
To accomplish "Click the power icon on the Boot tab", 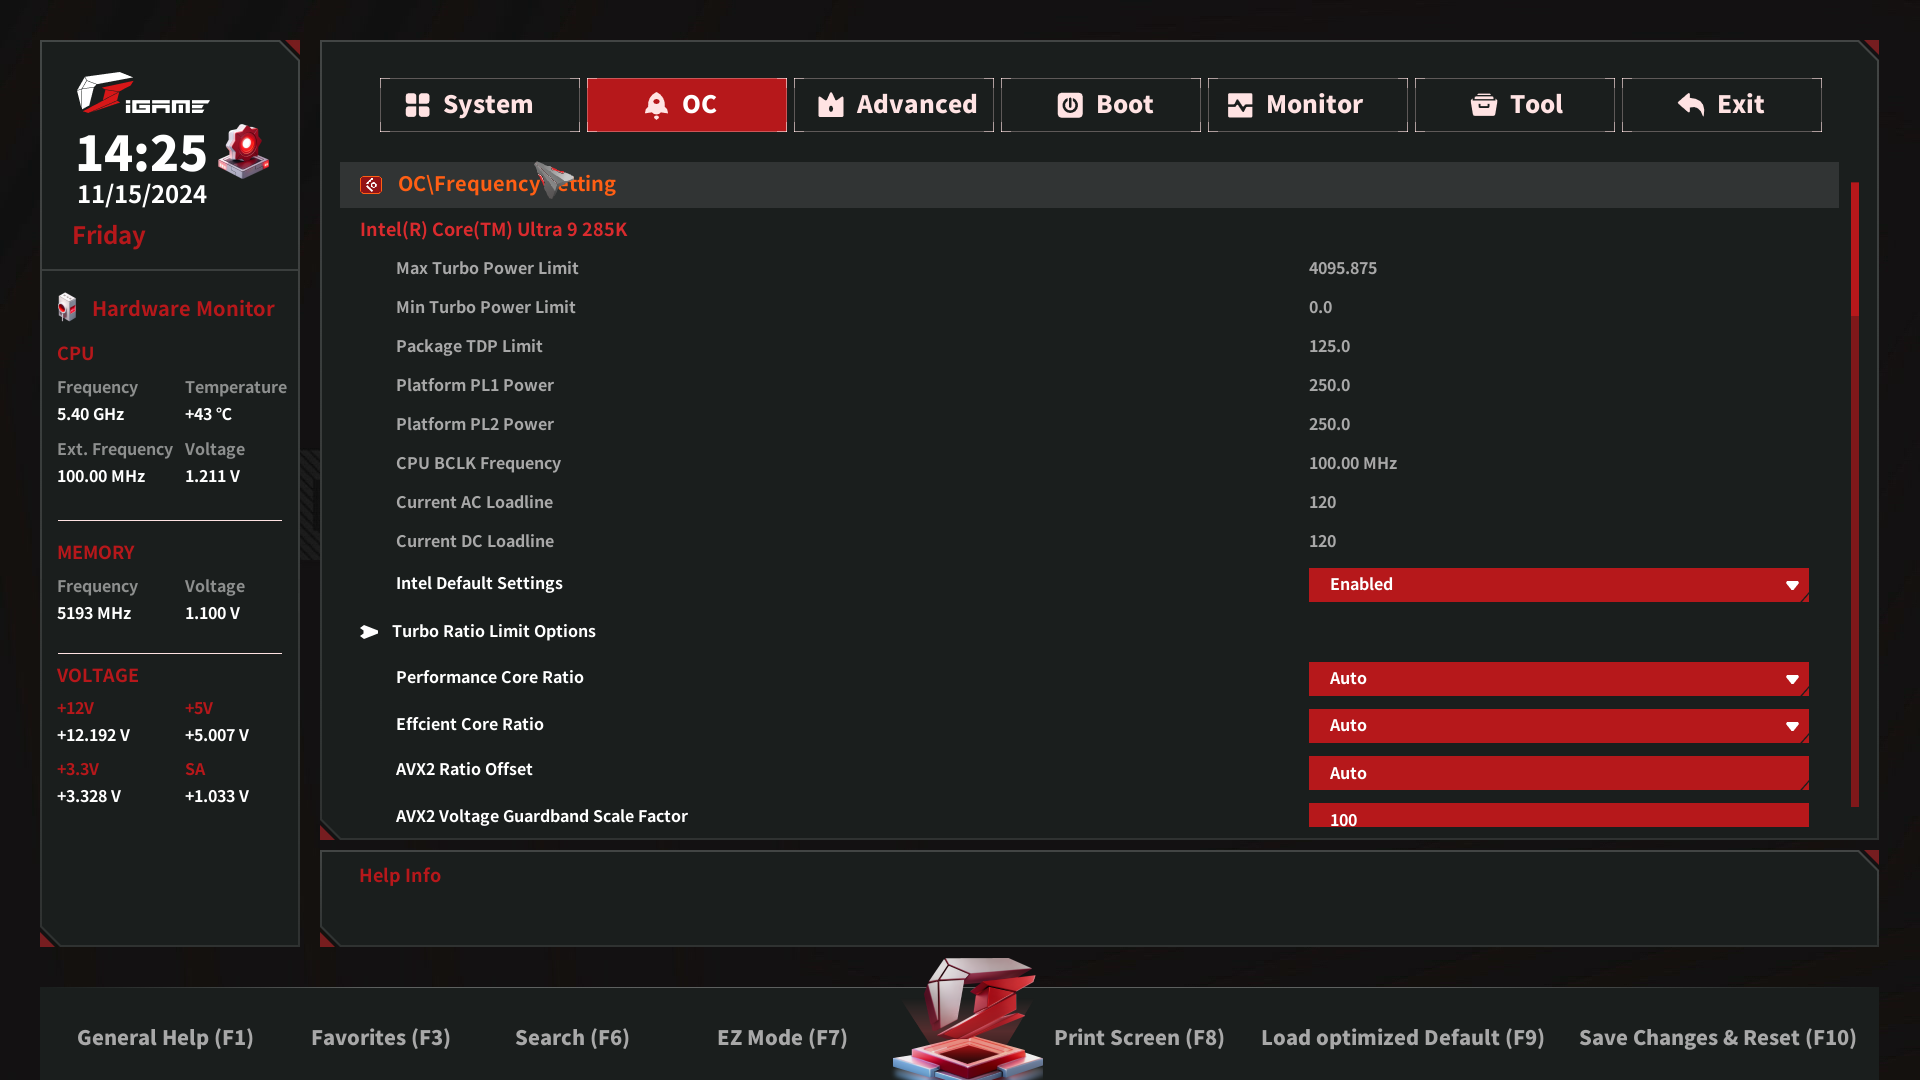I will (1069, 105).
